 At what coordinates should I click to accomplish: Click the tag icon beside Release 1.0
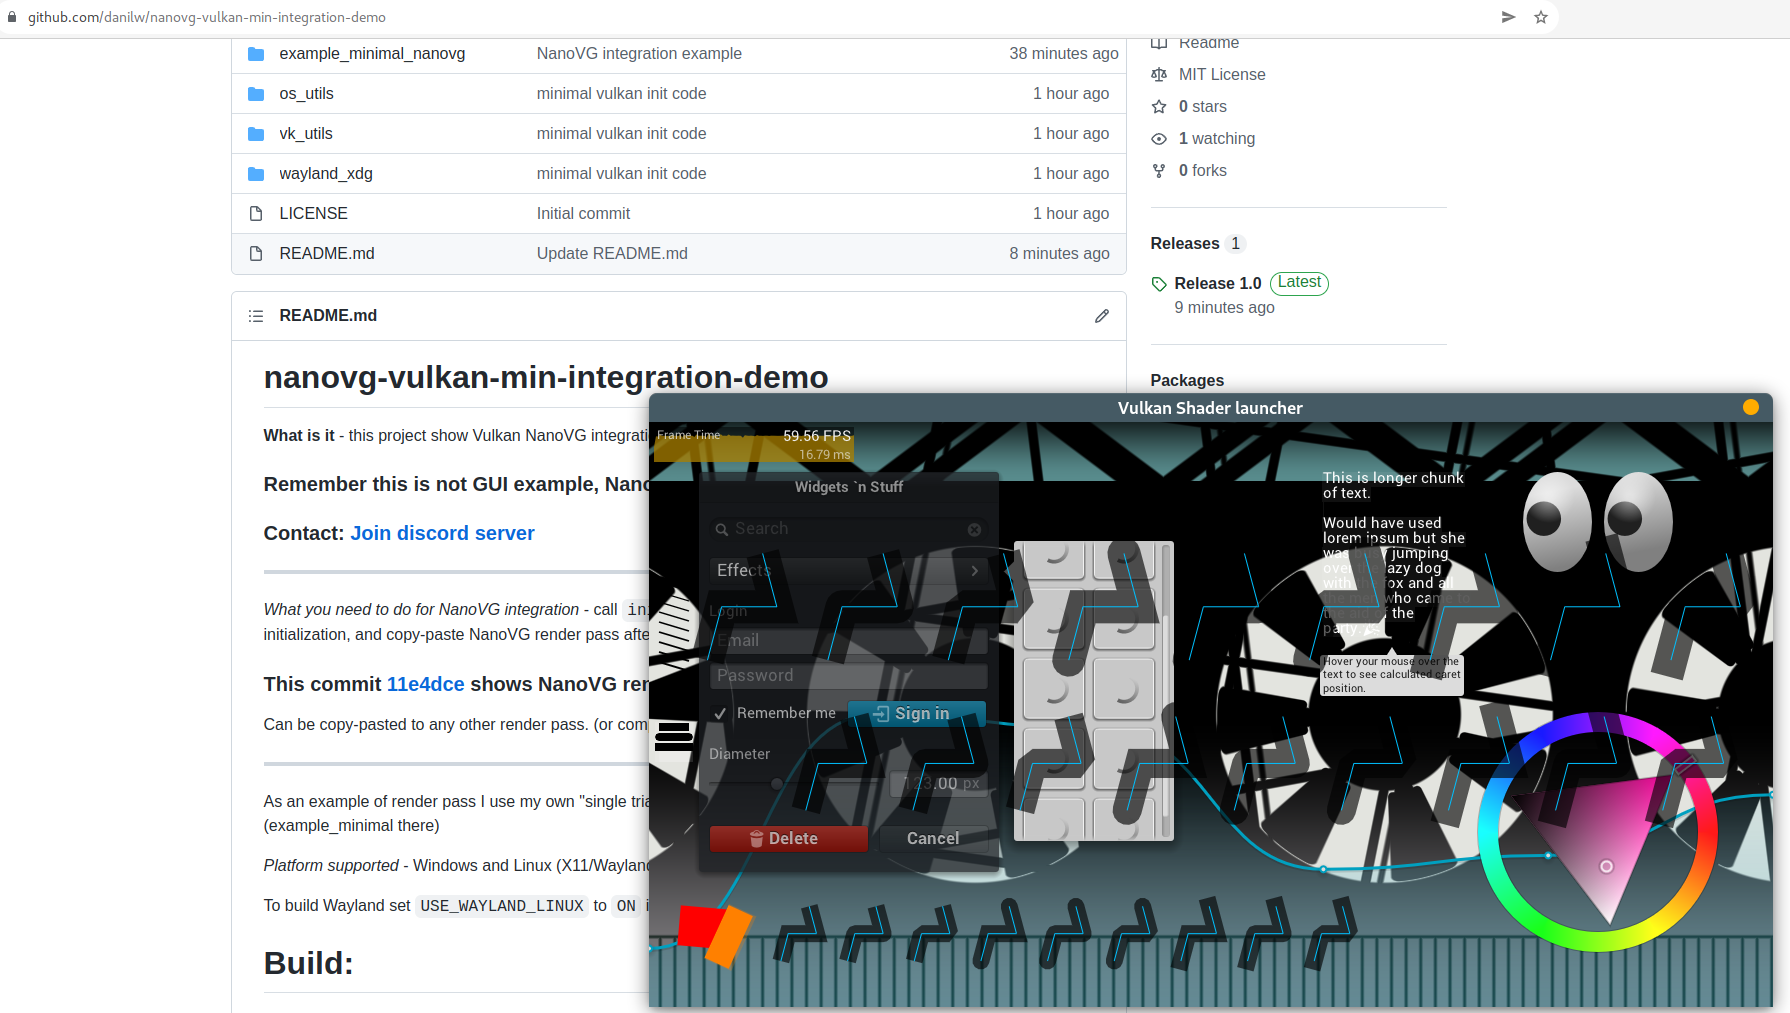coord(1159,284)
